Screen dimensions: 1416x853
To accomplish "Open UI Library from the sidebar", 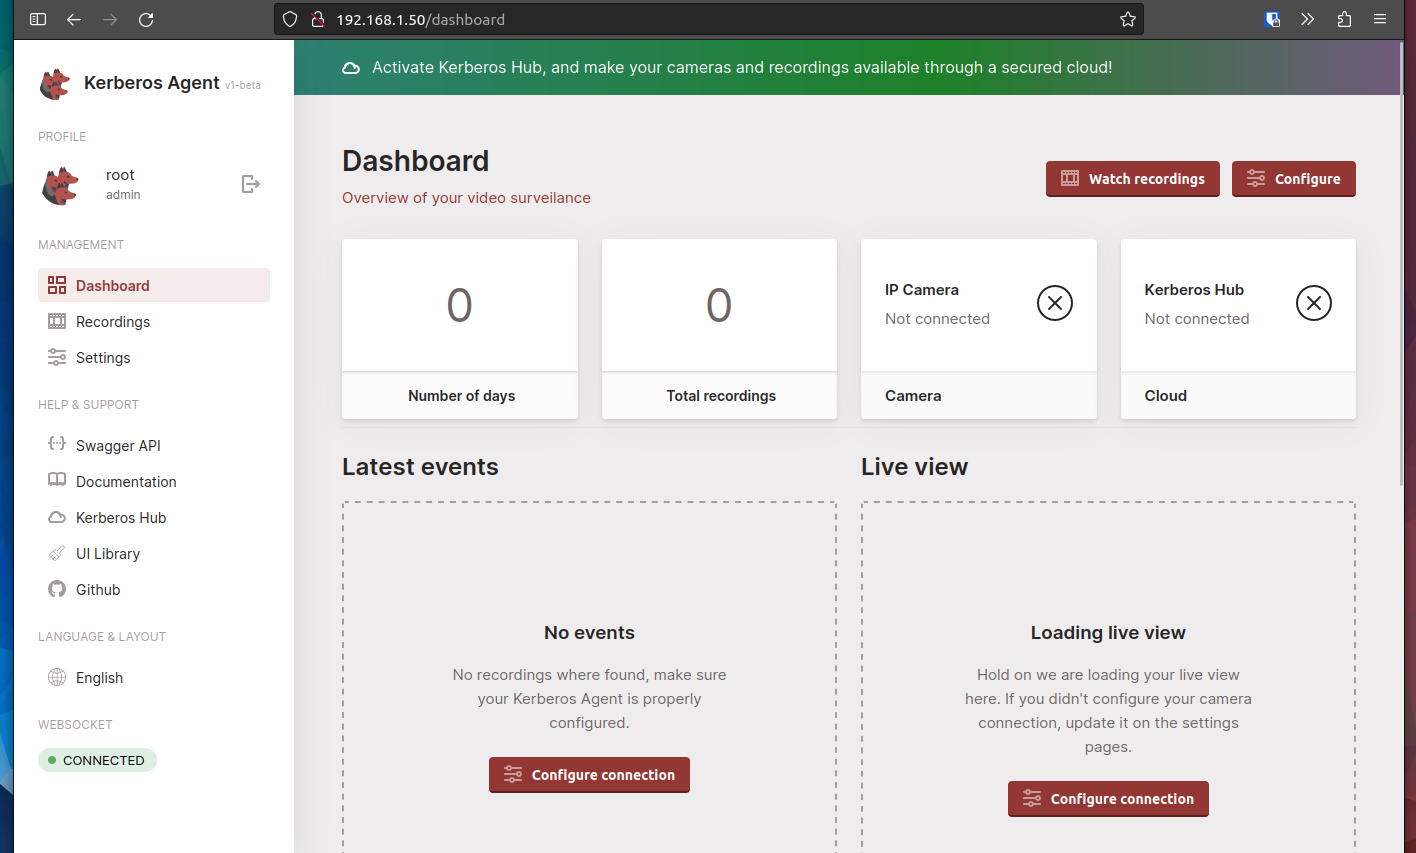I will tap(154, 553).
